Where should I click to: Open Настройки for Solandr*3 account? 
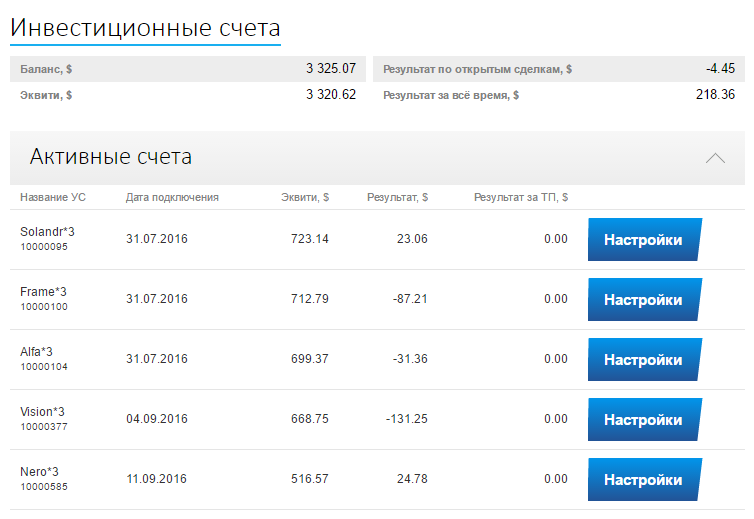coord(643,240)
